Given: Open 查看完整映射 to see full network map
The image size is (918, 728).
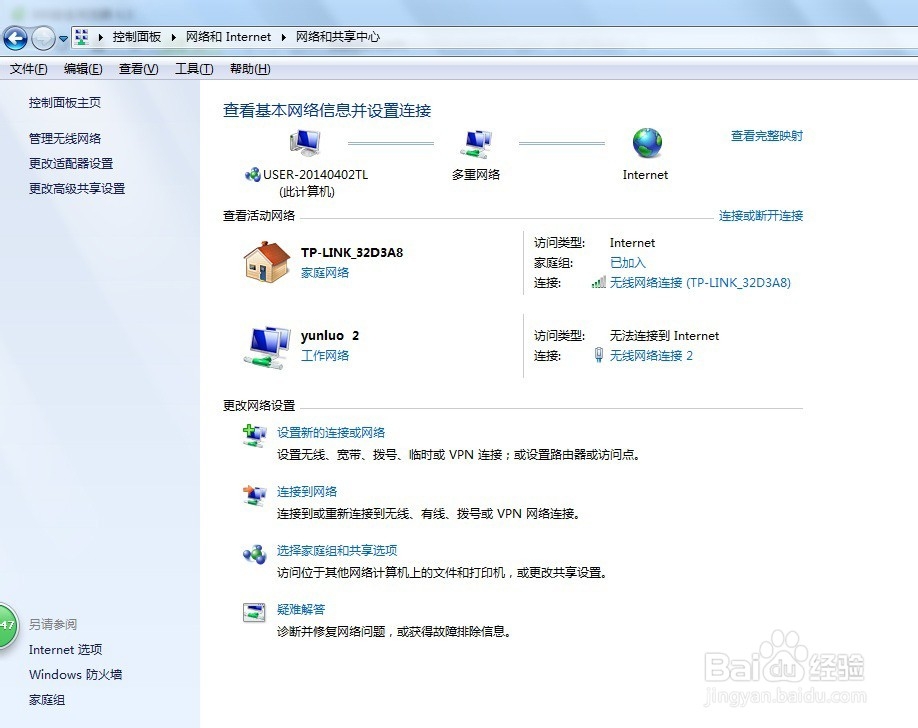Looking at the screenshot, I should (765, 136).
